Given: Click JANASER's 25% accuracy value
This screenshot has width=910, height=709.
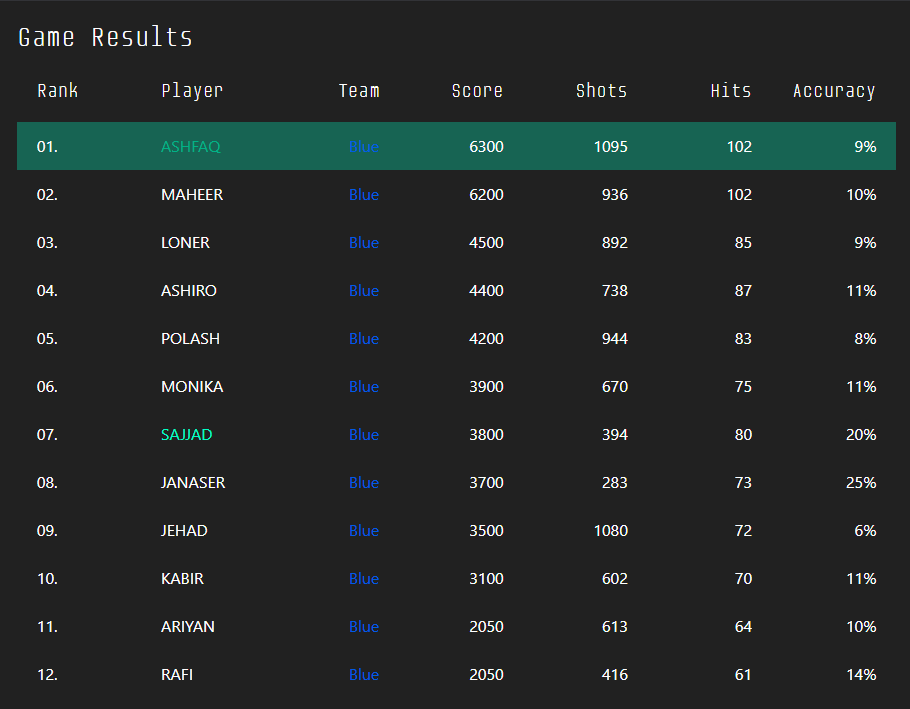Looking at the screenshot, I should [x=861, y=483].
